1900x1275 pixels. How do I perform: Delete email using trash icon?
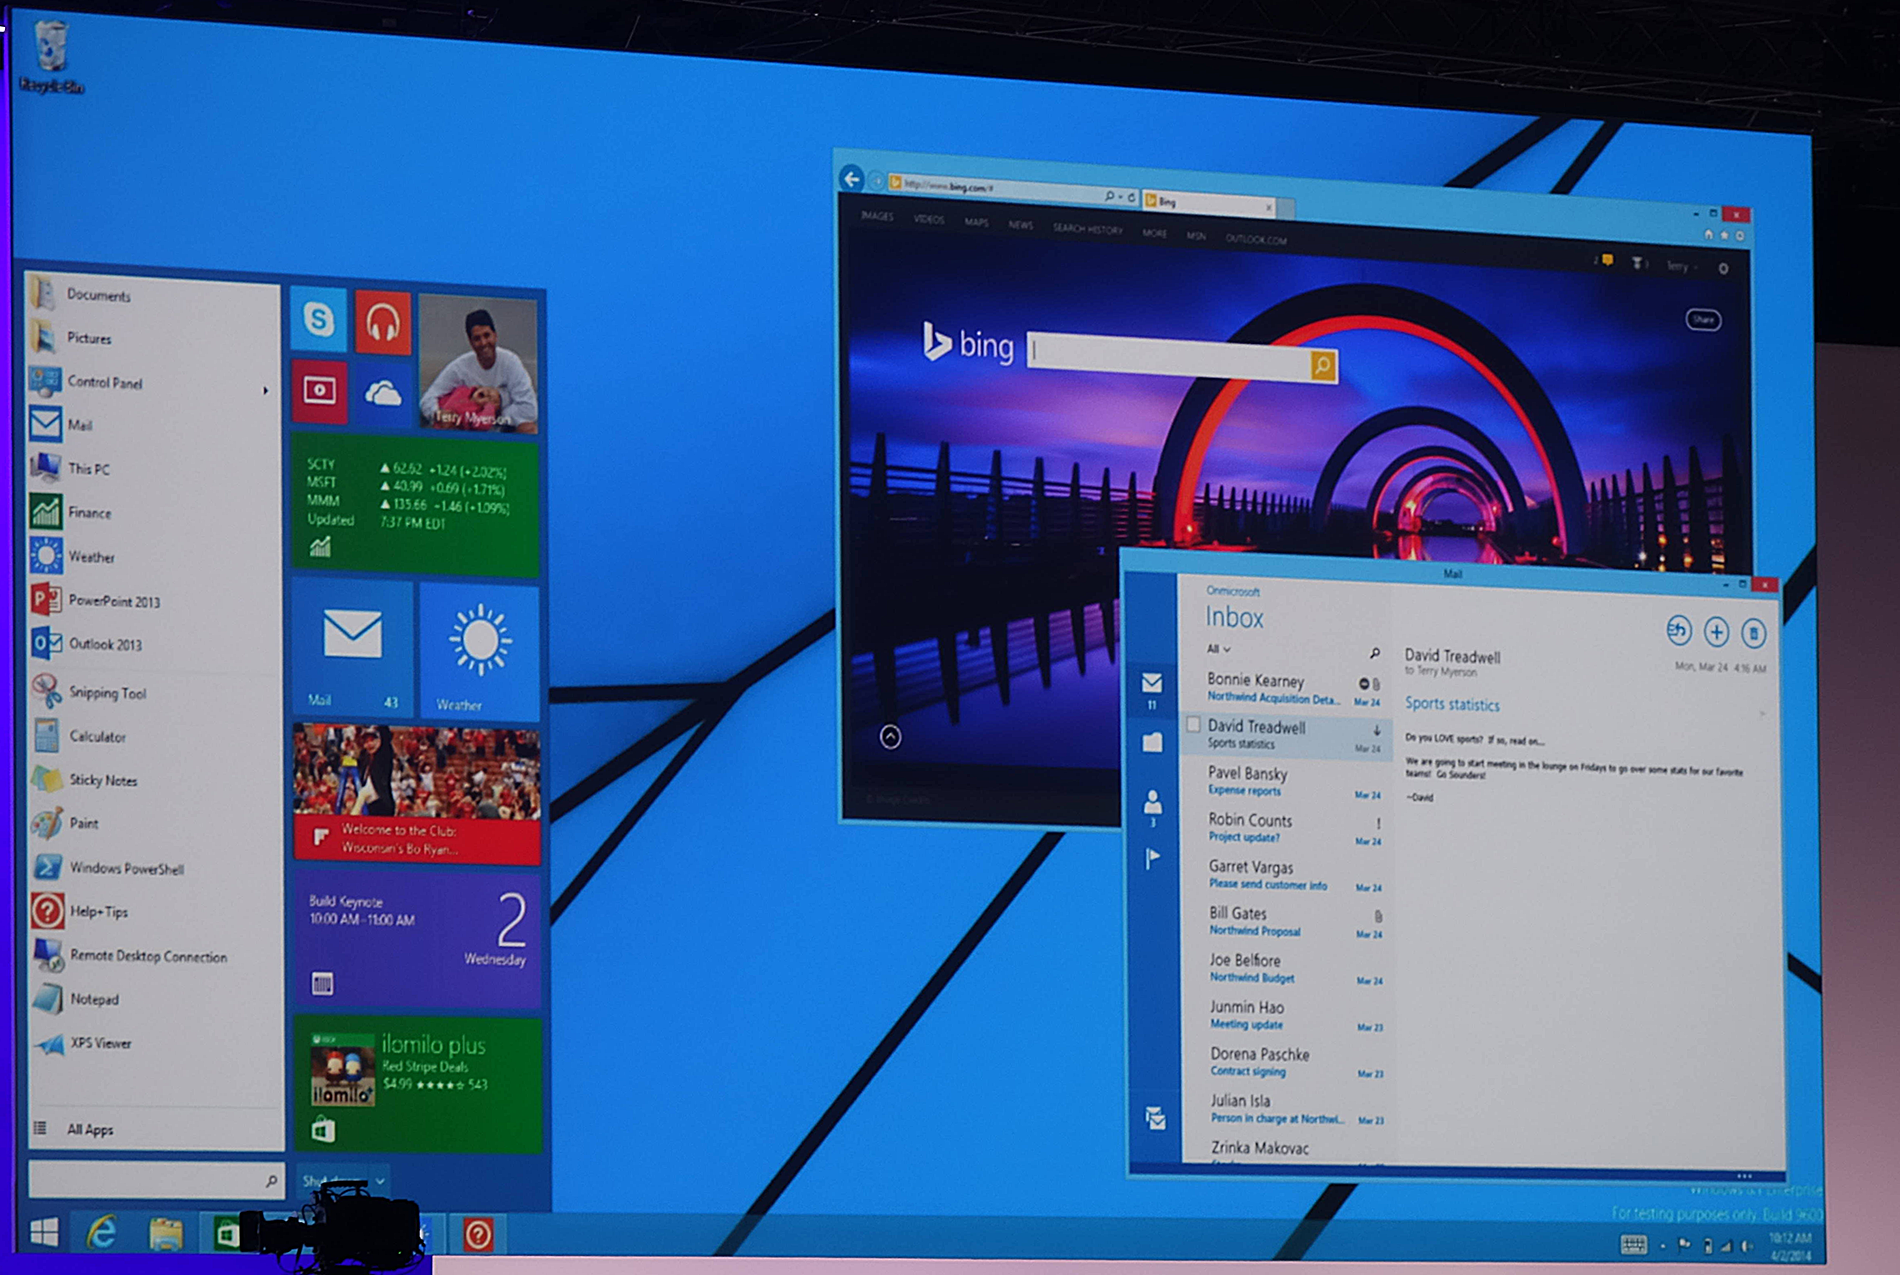point(1753,633)
